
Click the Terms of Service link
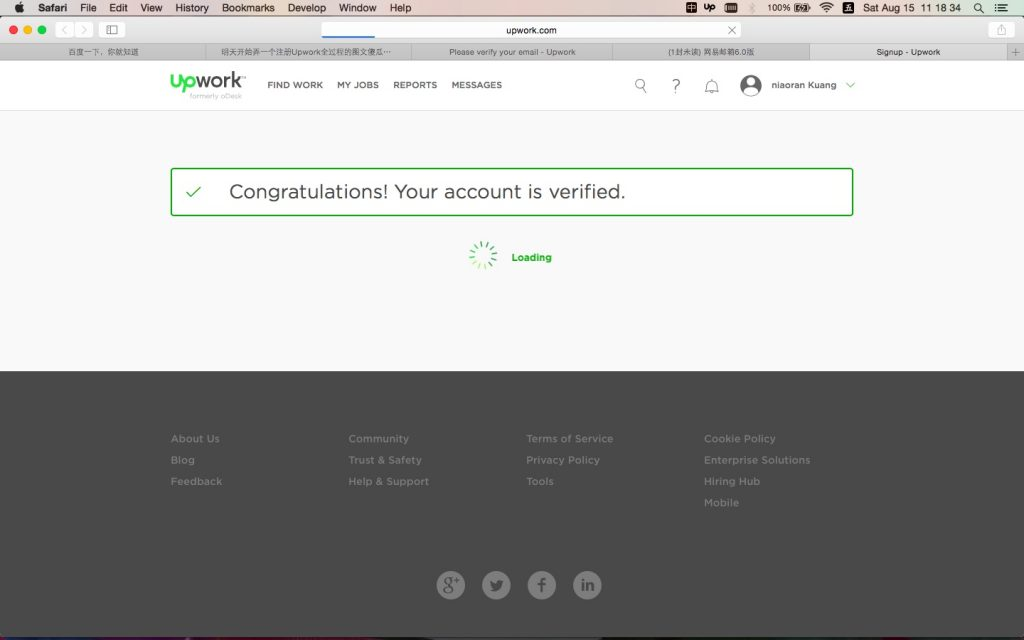click(569, 438)
